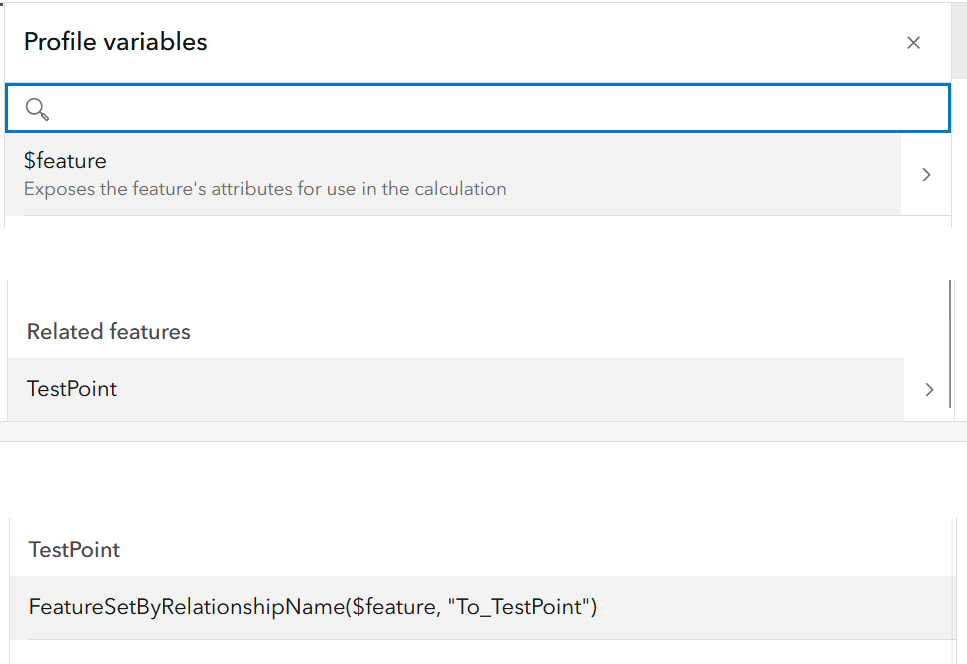Screen dimensions: 967x664
Task: Click the search magnifier icon
Action: click(36, 108)
